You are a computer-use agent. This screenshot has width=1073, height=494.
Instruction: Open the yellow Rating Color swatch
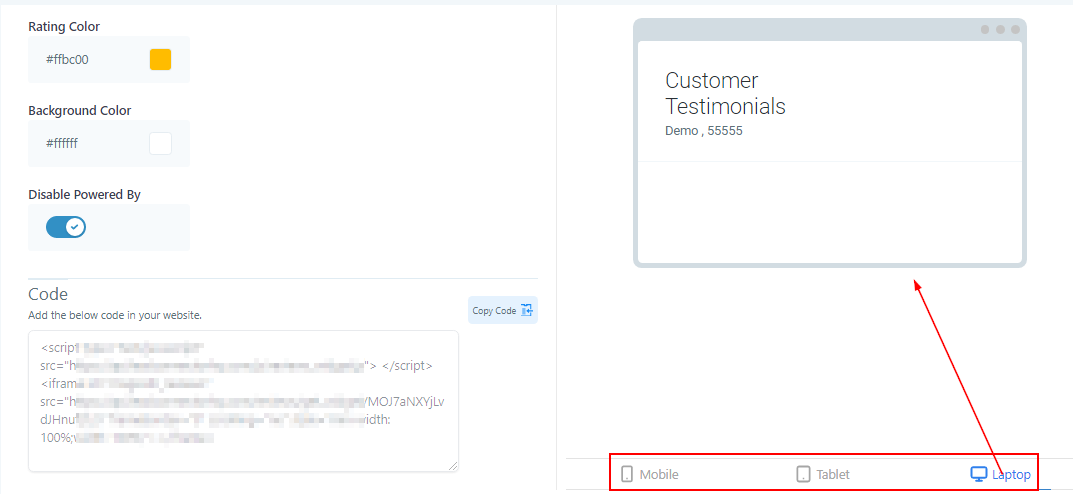pos(160,59)
